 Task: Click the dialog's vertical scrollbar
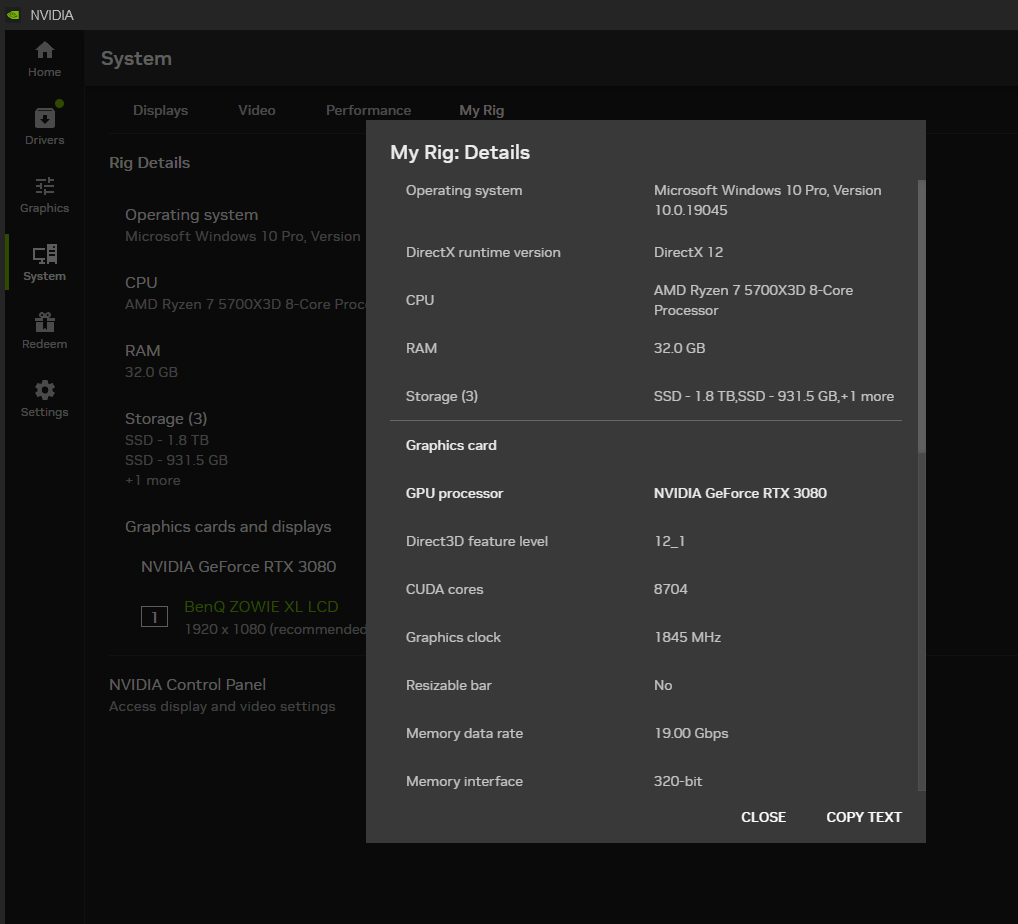921,316
